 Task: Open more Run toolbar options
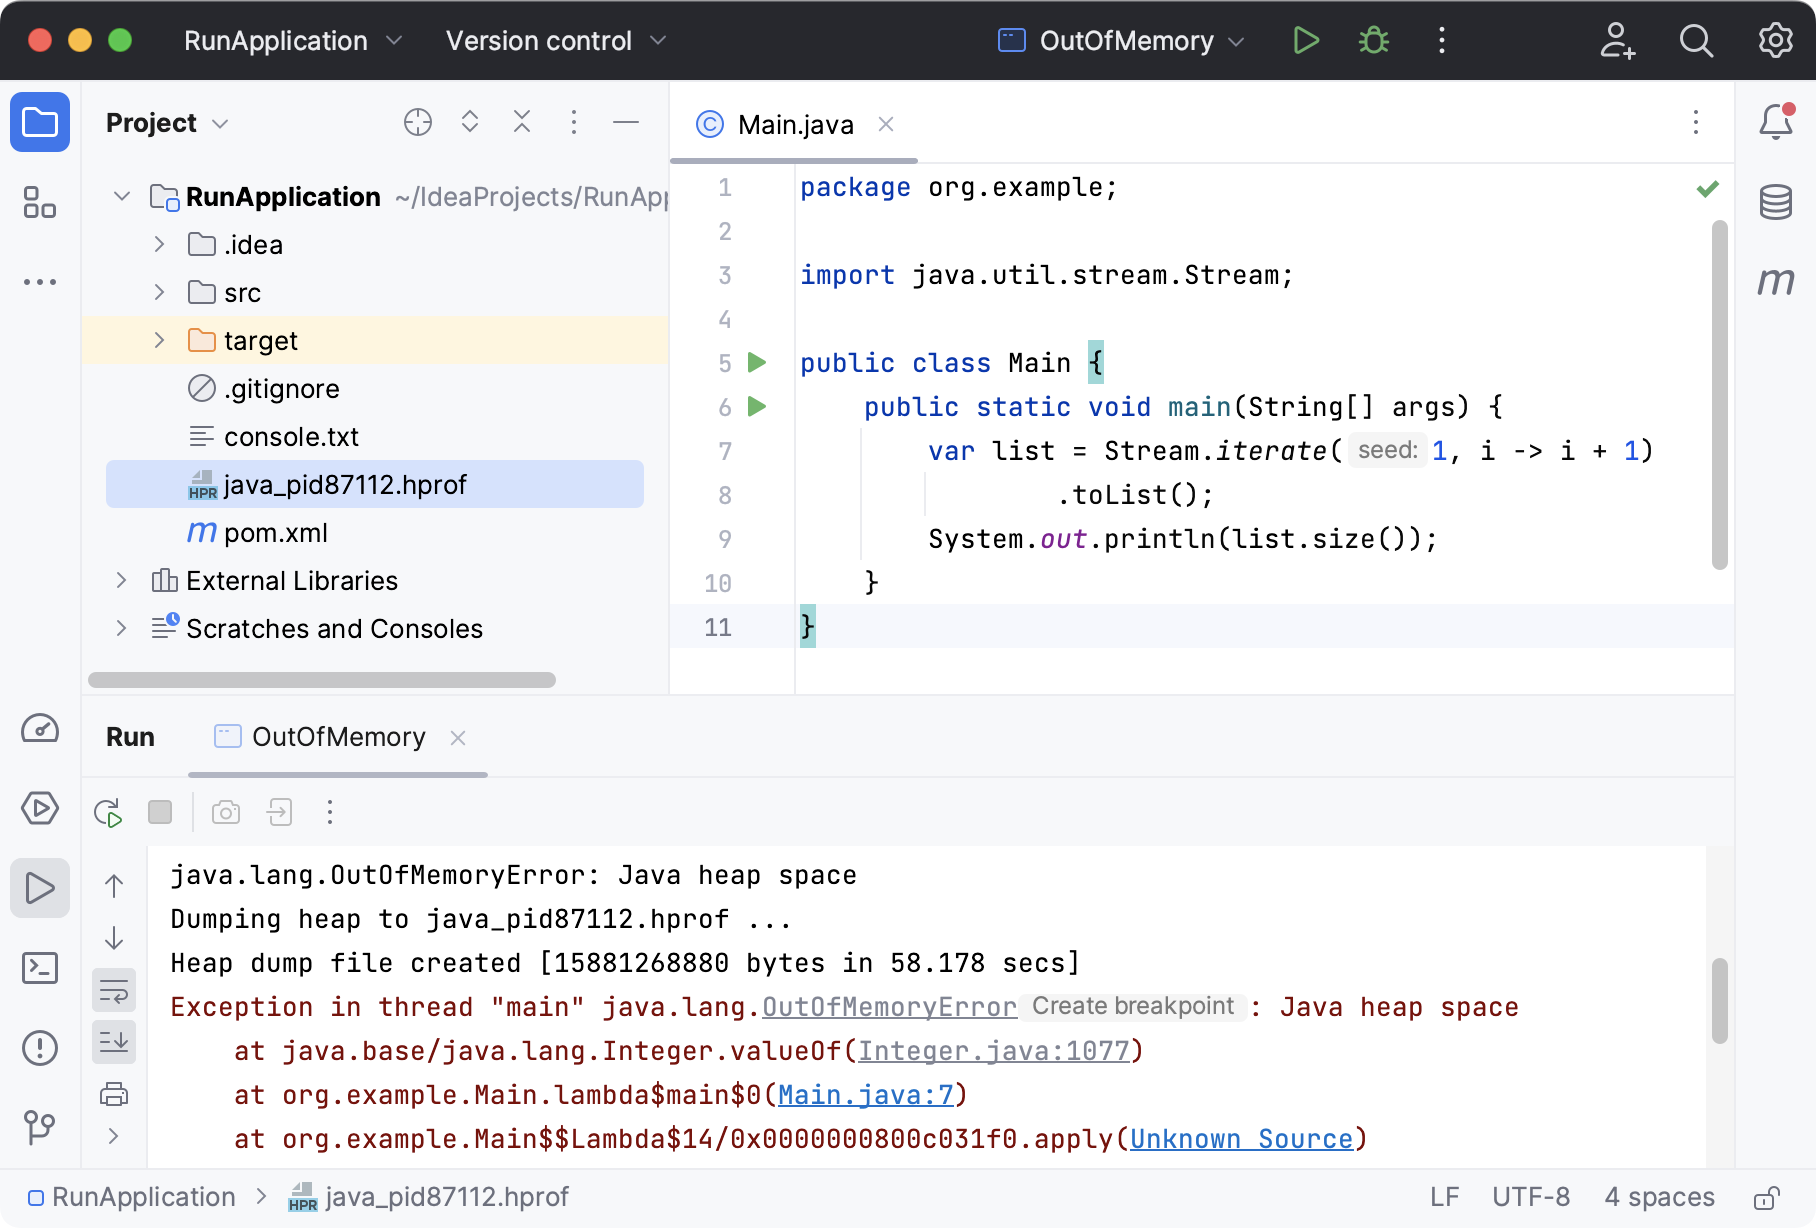point(330,812)
